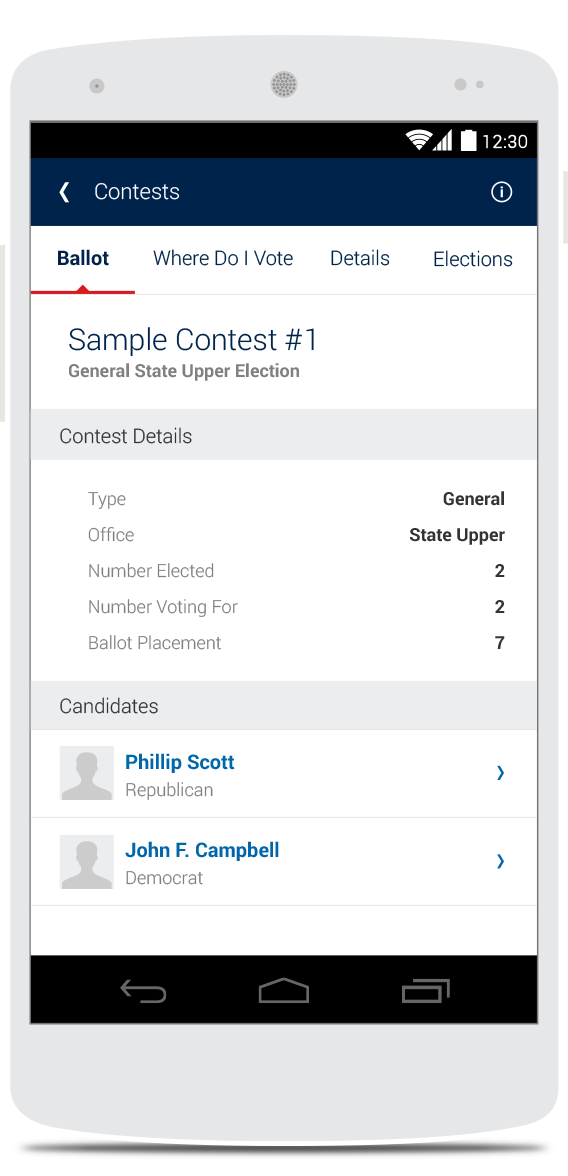This screenshot has height=1176, width=568.
Task: Tap the Sample Contest #1 heading
Action: (x=193, y=340)
